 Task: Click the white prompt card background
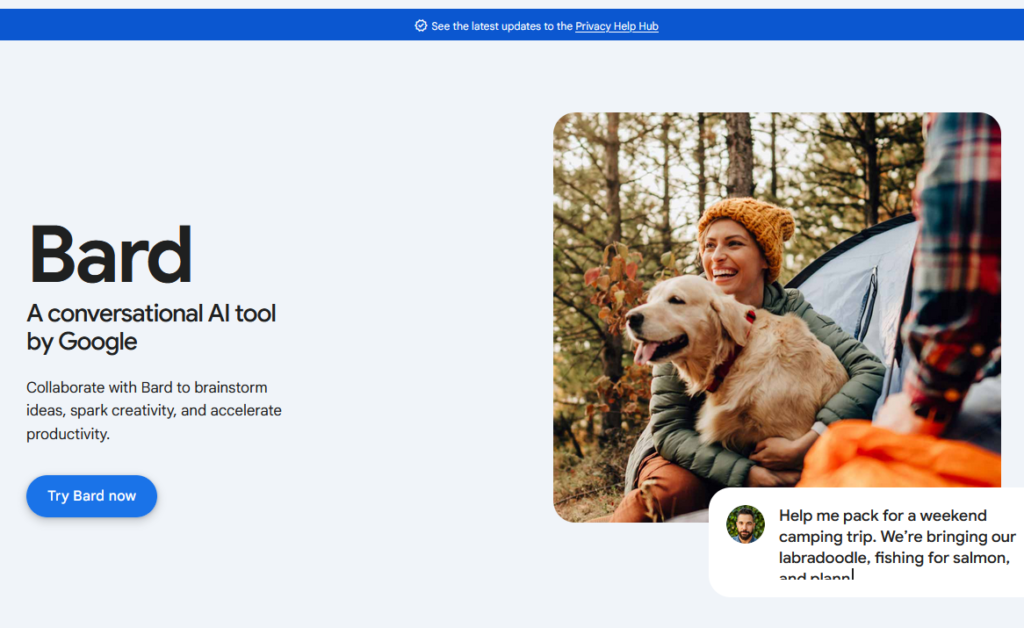pyautogui.click(x=866, y=542)
